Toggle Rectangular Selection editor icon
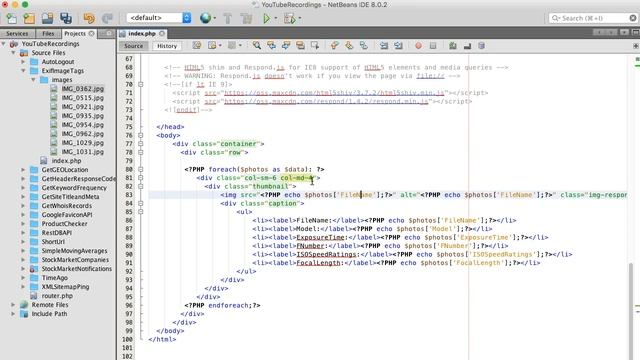 tap(315, 46)
